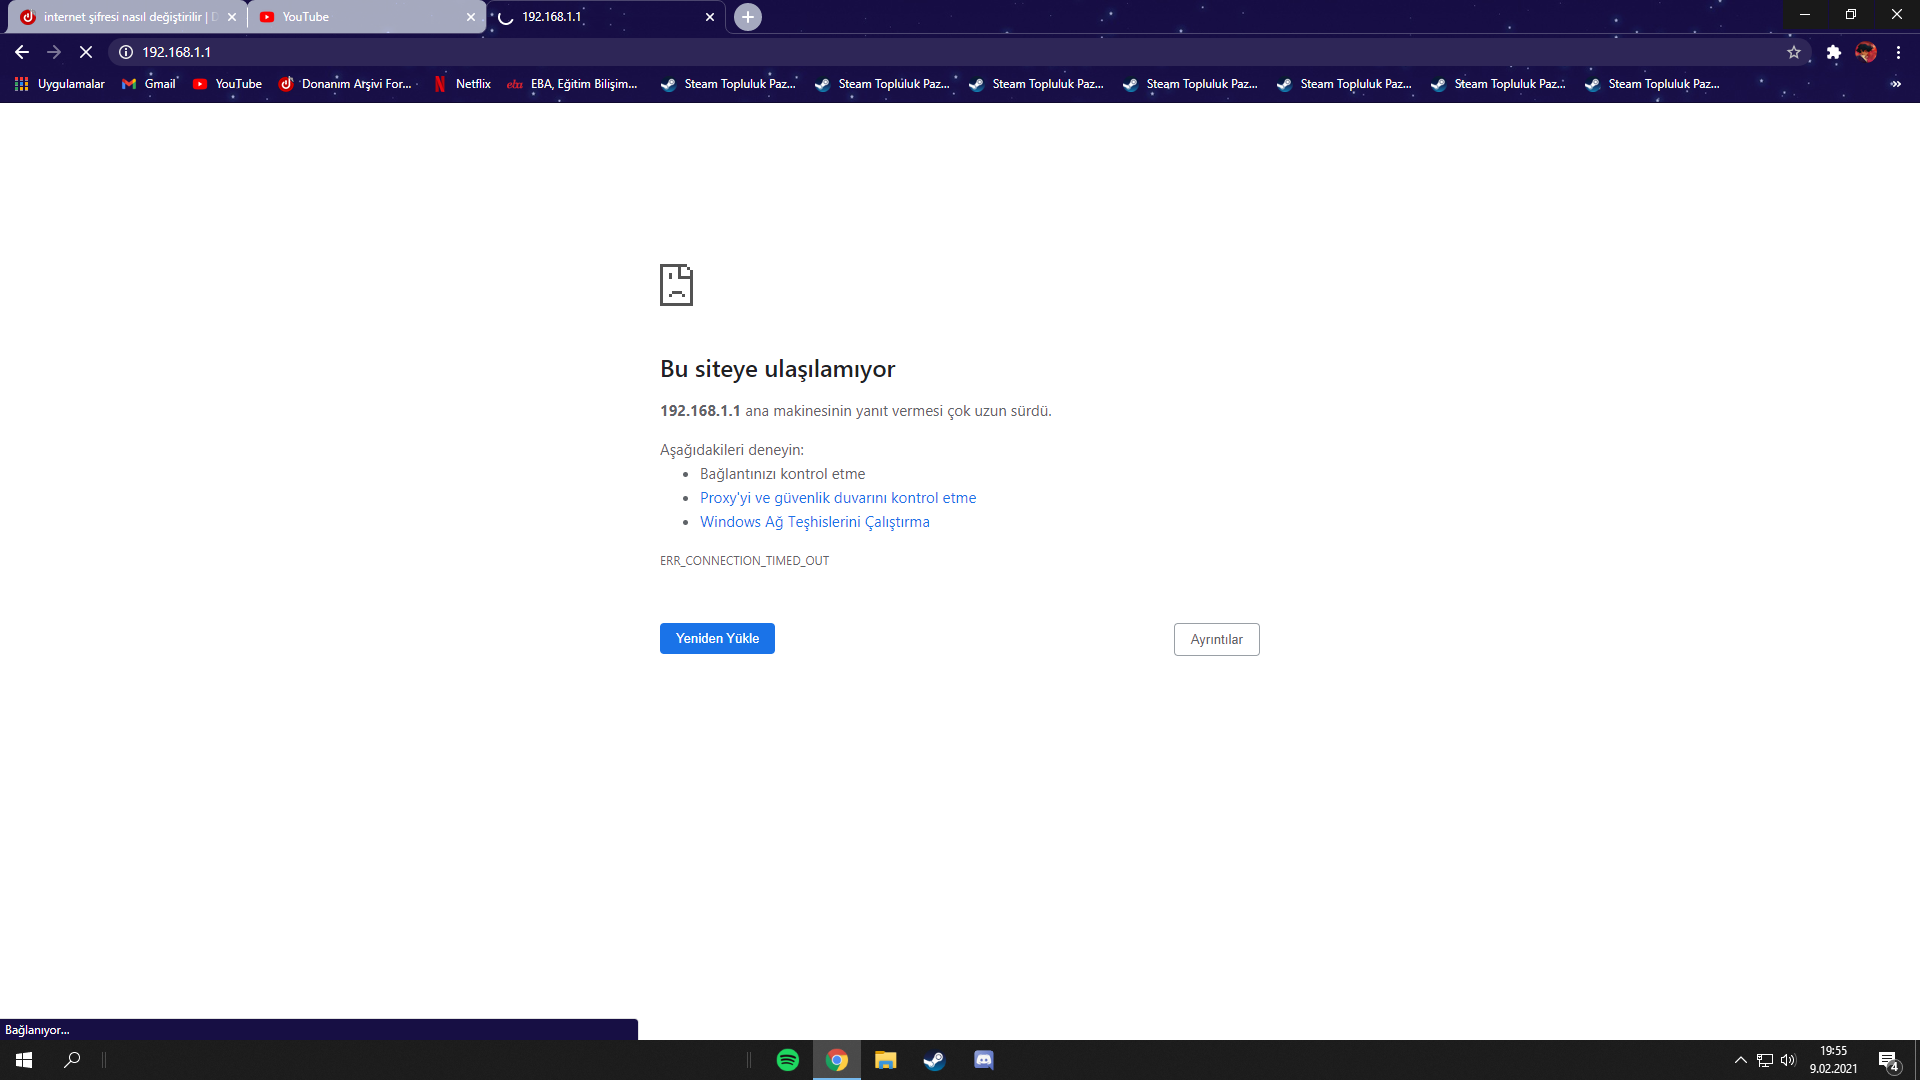1920x1080 pixels.
Task: Click the Chrome profile avatar
Action: tap(1866, 52)
